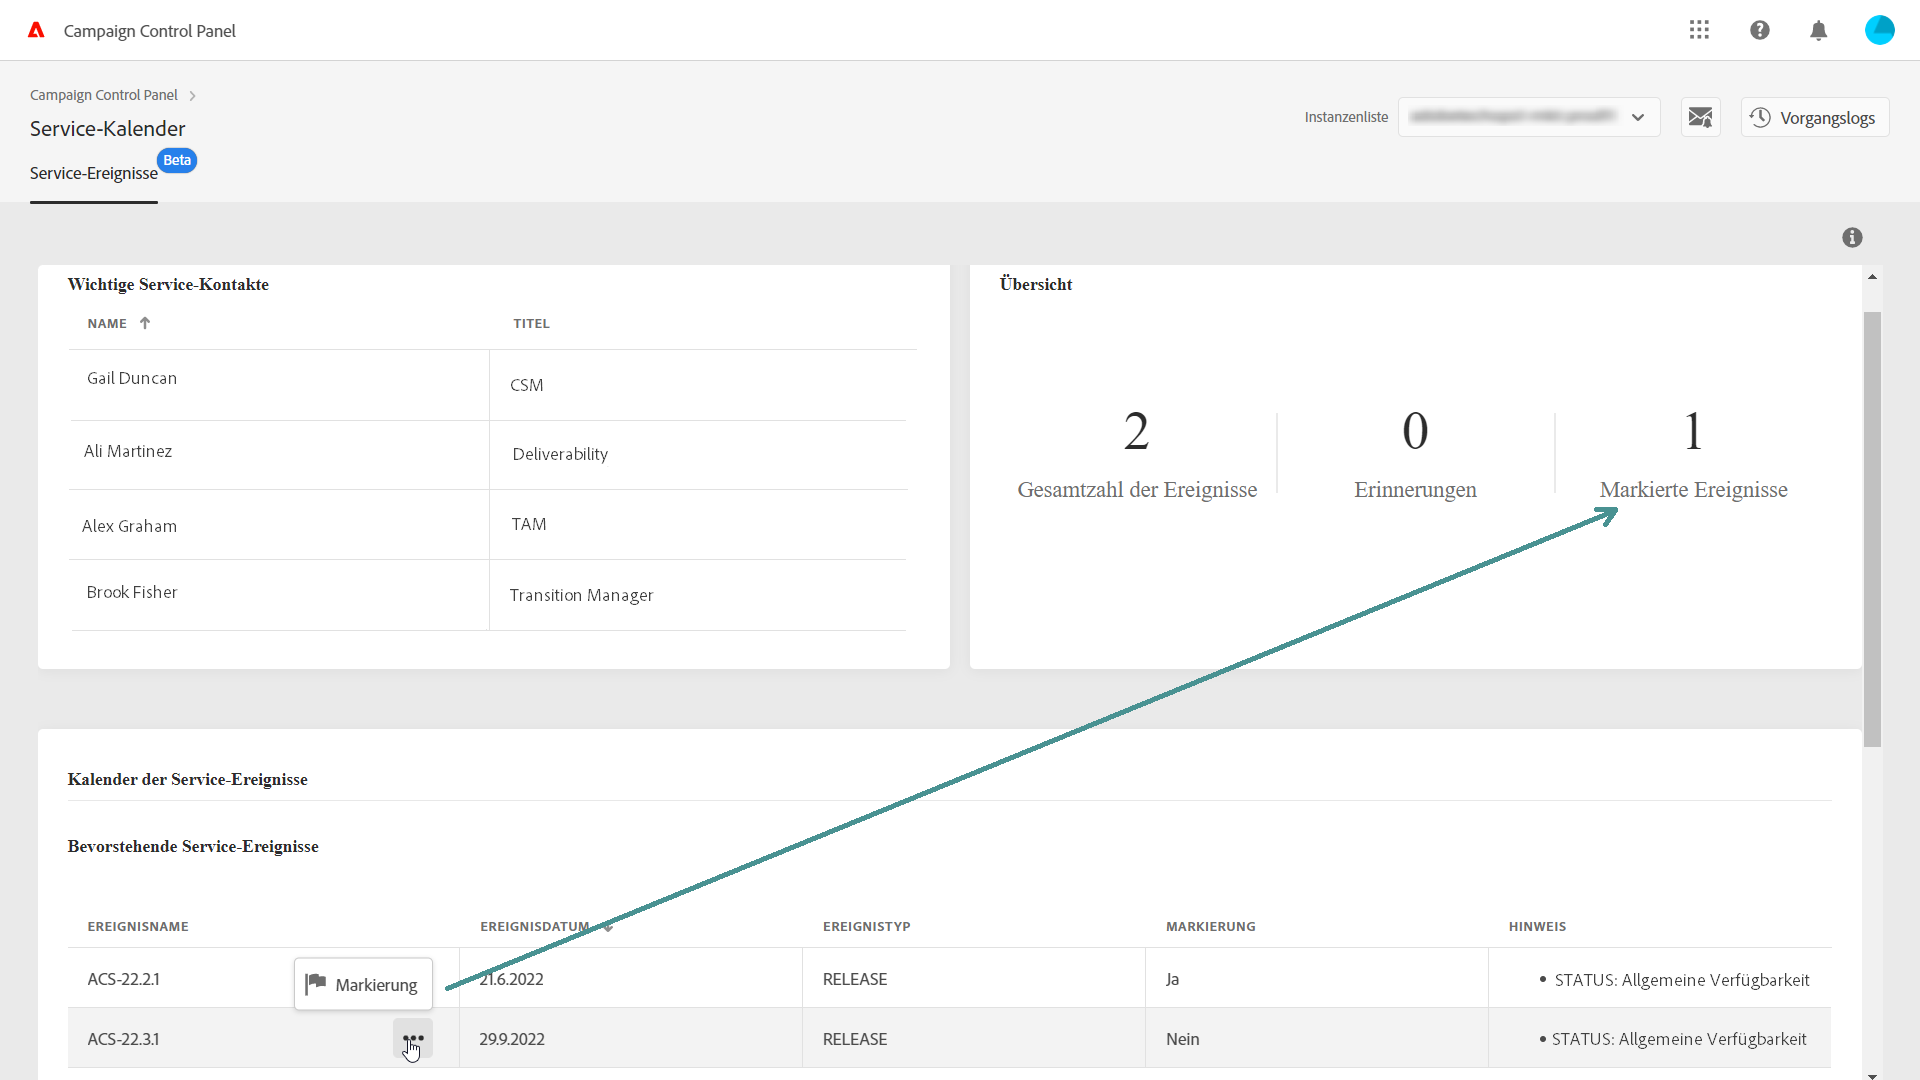Image resolution: width=1920 pixels, height=1080 pixels.
Task: Select the ACS-22.2.1 event row
Action: (124, 979)
